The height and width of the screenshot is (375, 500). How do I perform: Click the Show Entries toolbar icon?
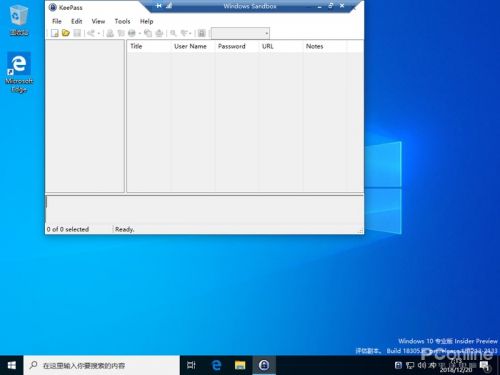pos(184,33)
